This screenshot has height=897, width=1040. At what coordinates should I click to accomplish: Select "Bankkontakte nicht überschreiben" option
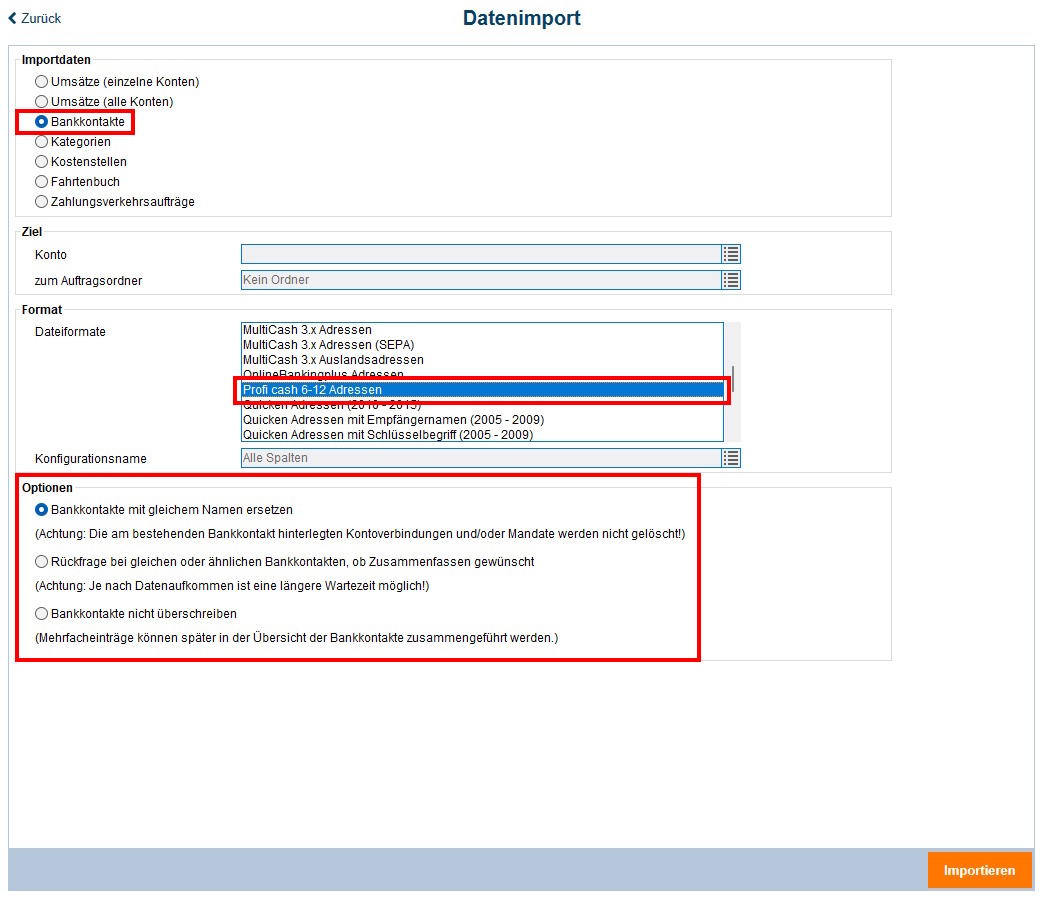(41, 613)
